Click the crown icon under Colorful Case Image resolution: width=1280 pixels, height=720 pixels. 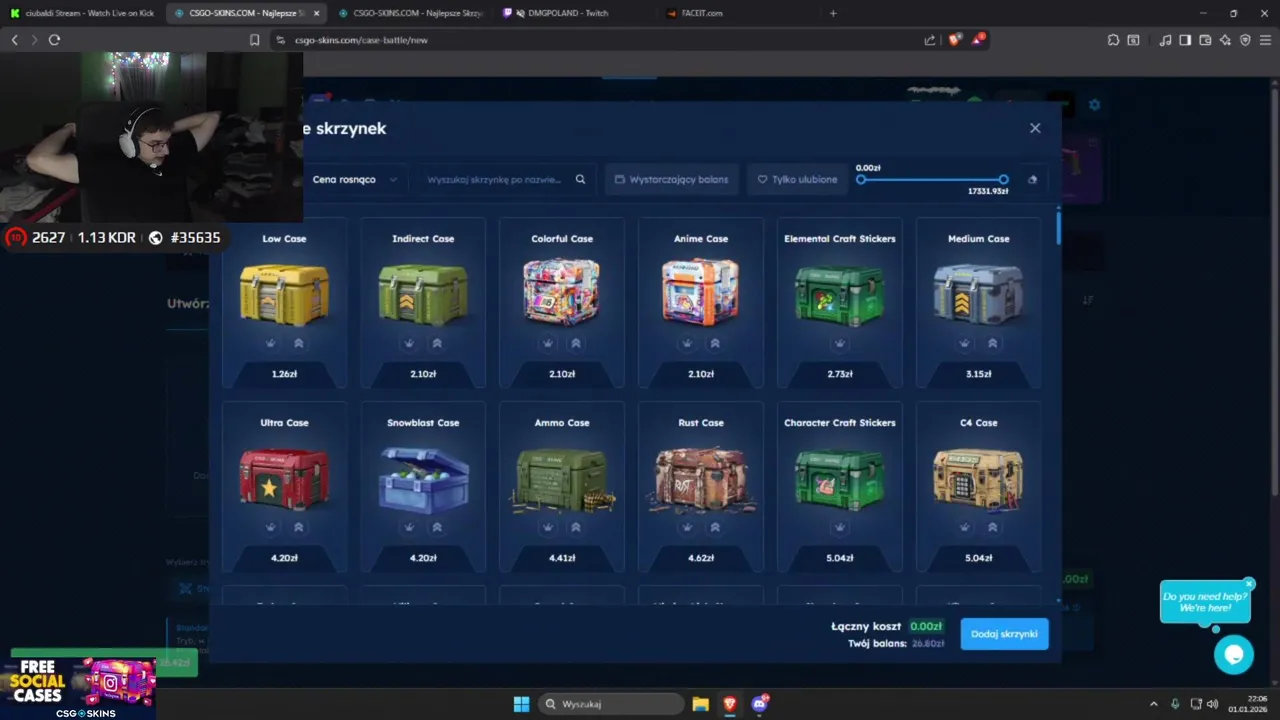pos(548,343)
